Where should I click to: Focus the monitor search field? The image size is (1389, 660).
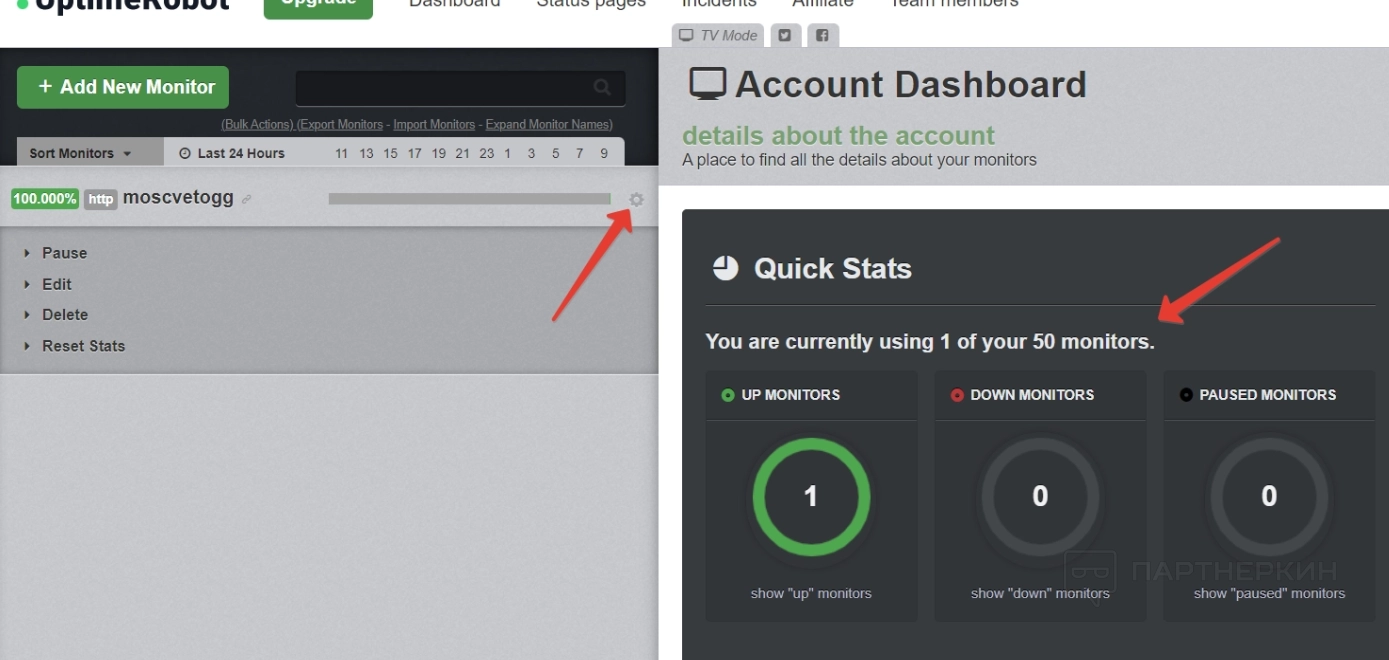[460, 88]
